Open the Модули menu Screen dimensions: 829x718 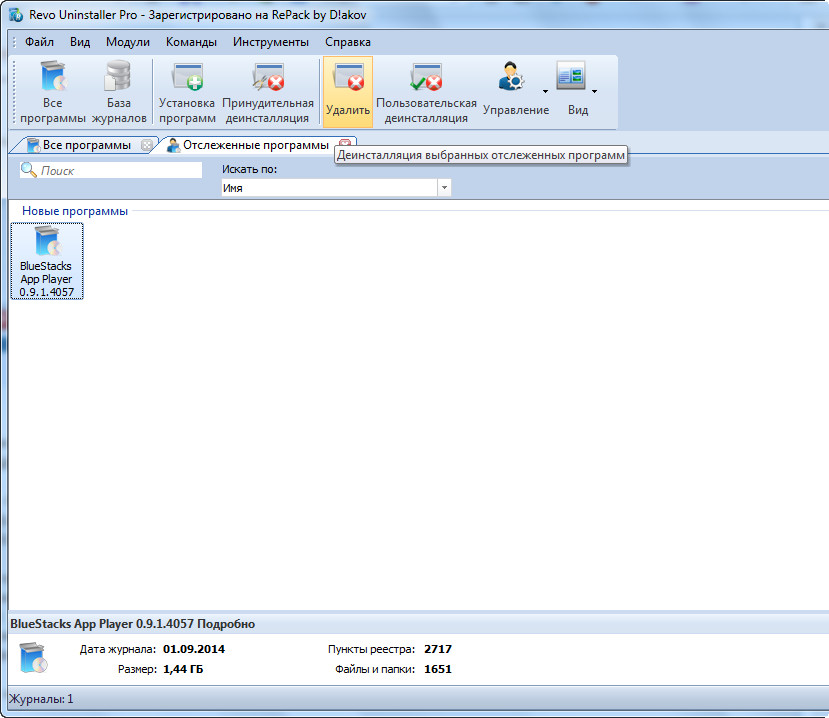tap(128, 42)
